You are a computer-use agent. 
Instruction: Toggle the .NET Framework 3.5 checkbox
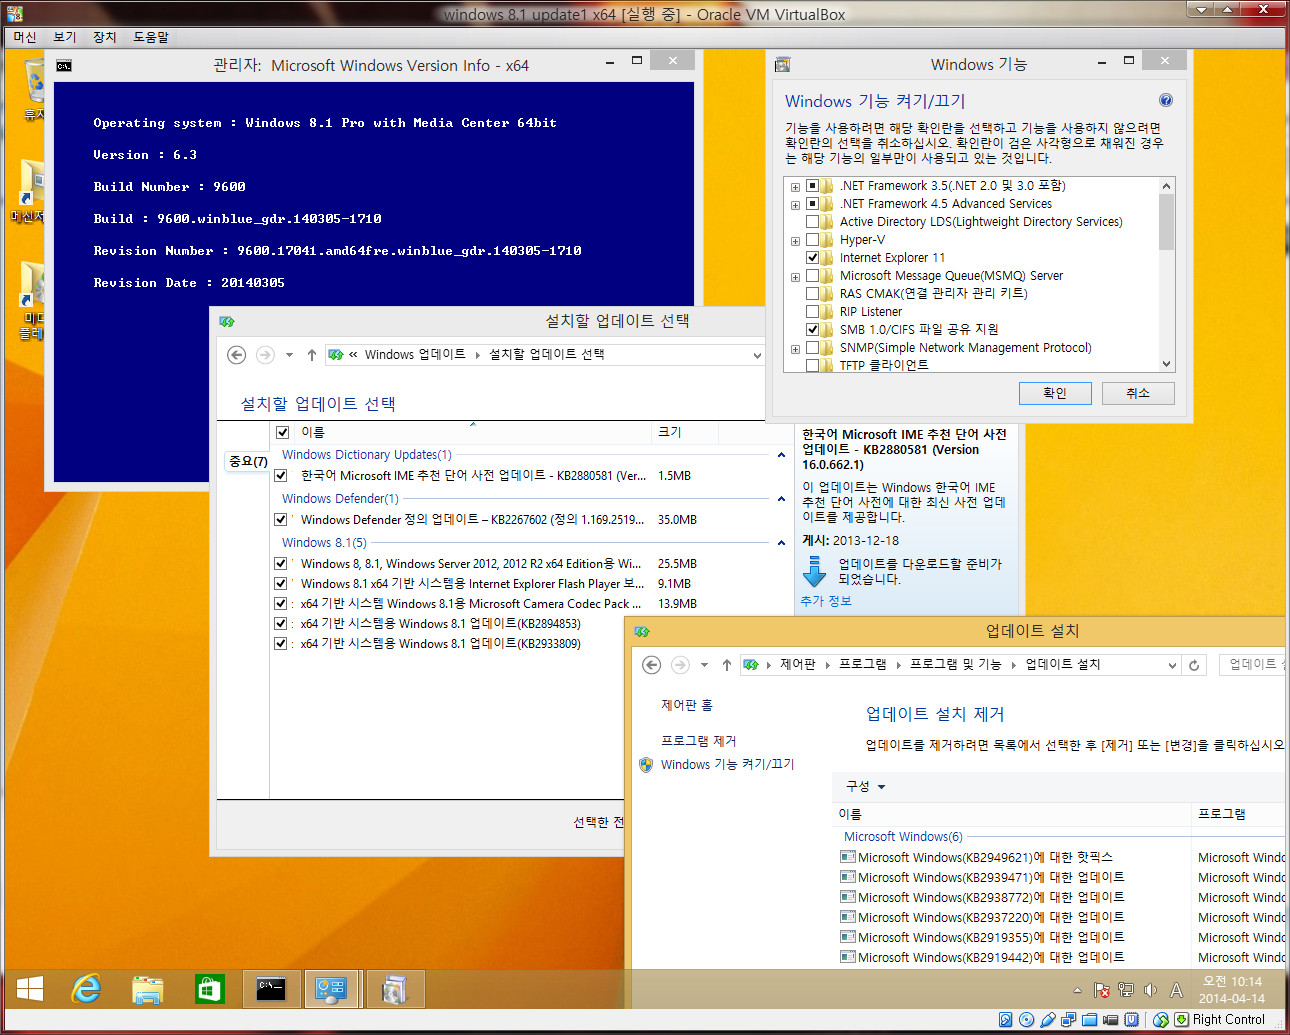(x=812, y=186)
